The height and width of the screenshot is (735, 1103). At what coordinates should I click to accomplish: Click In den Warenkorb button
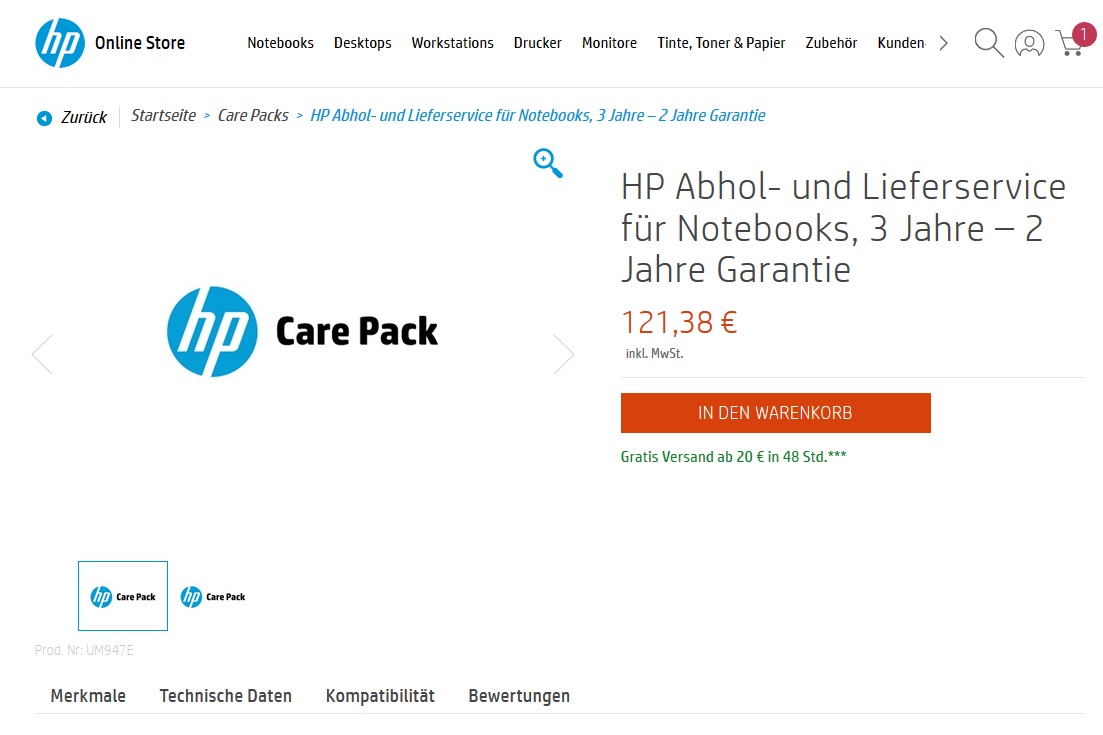(x=775, y=413)
